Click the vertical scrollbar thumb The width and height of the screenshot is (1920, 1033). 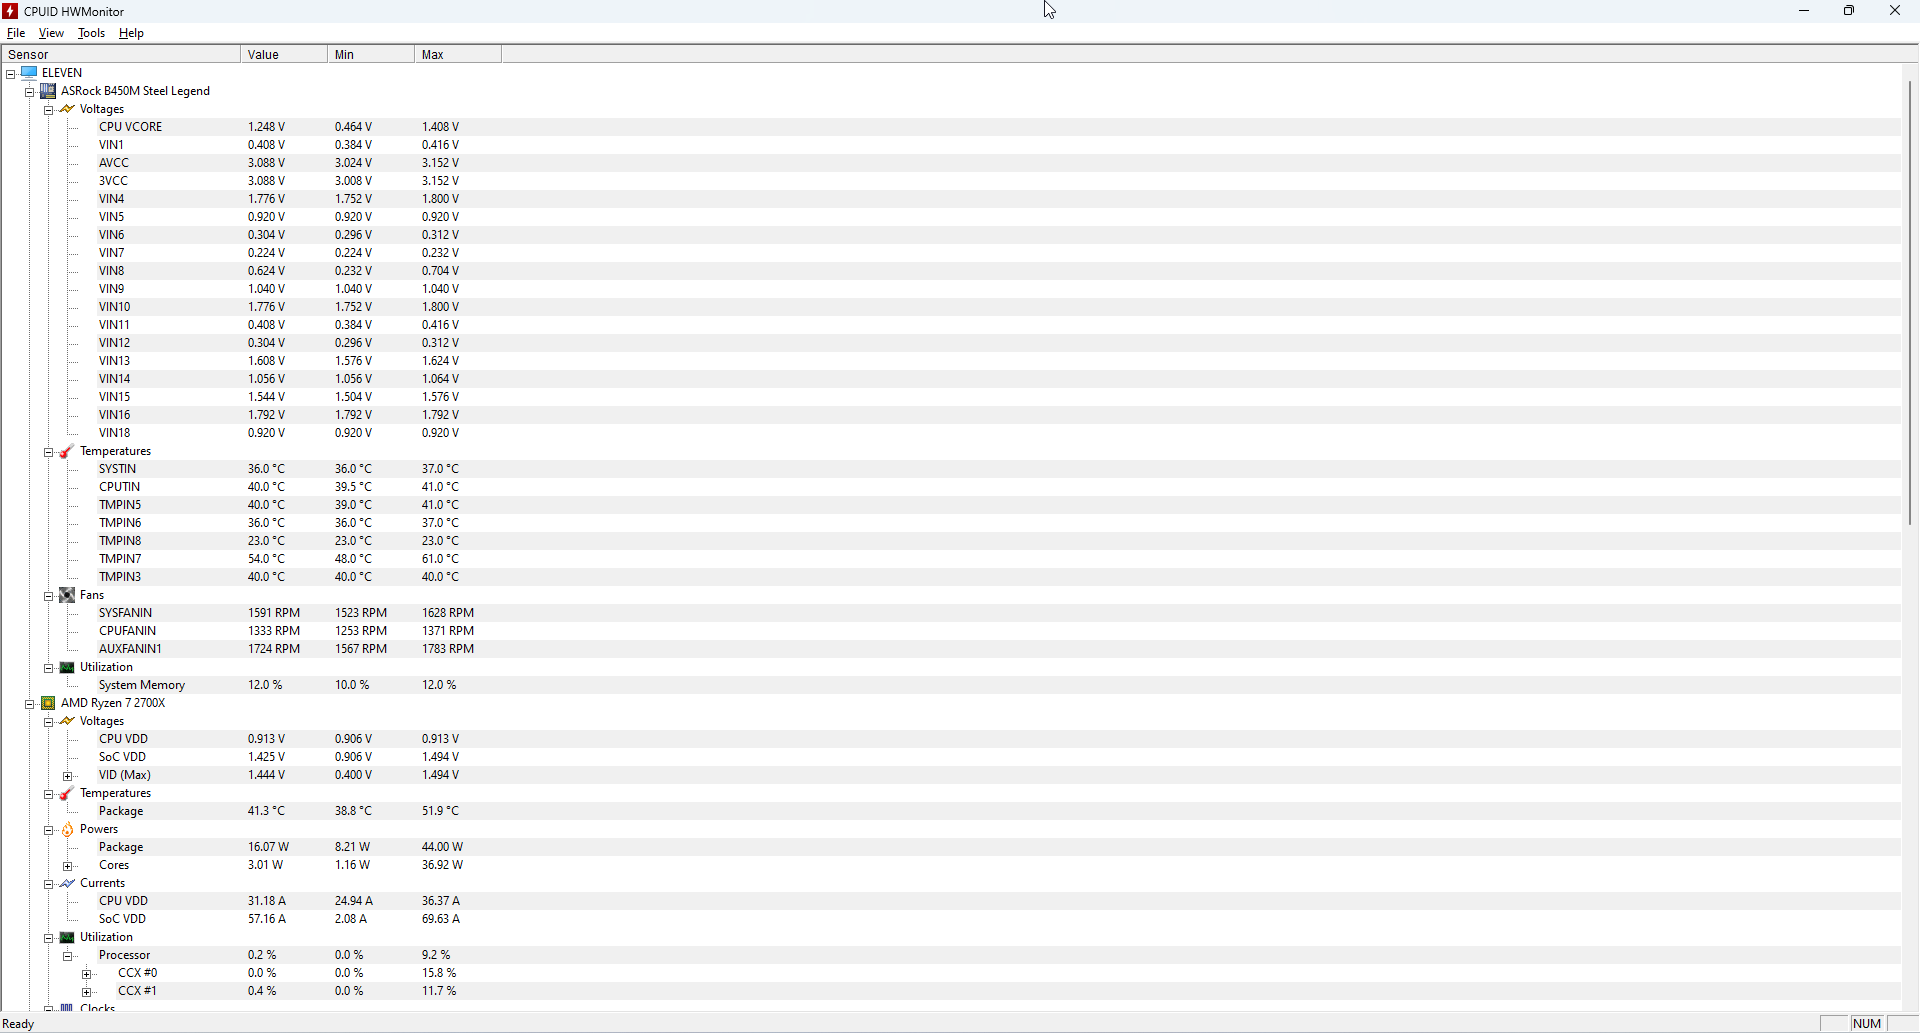point(1910,302)
